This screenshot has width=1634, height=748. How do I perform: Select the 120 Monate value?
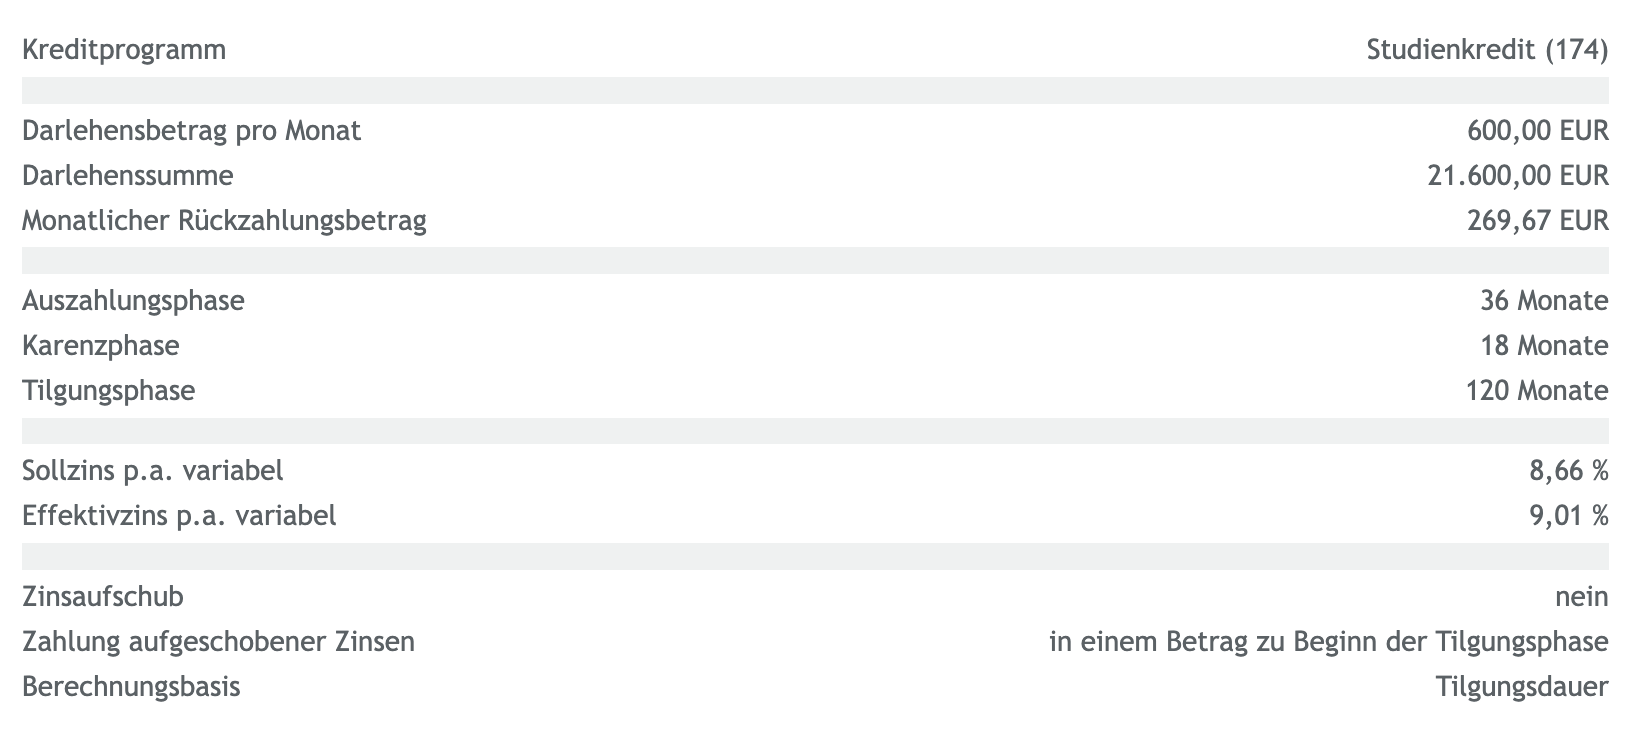pos(1537,391)
